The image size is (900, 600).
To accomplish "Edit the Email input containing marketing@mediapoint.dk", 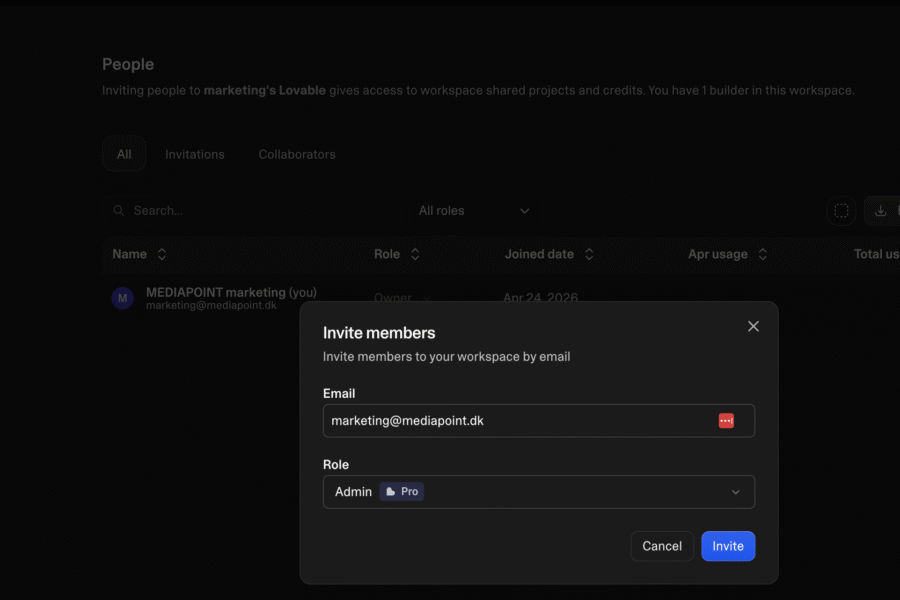I will [538, 421].
